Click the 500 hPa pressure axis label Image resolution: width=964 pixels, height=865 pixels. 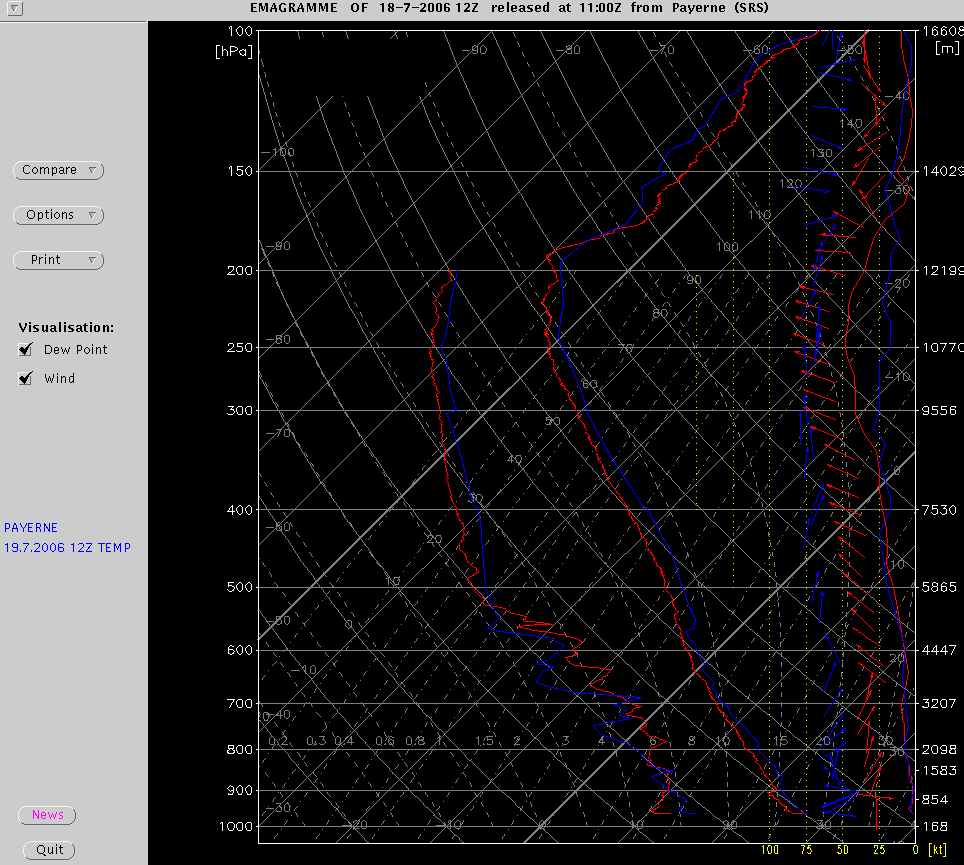pos(239,587)
